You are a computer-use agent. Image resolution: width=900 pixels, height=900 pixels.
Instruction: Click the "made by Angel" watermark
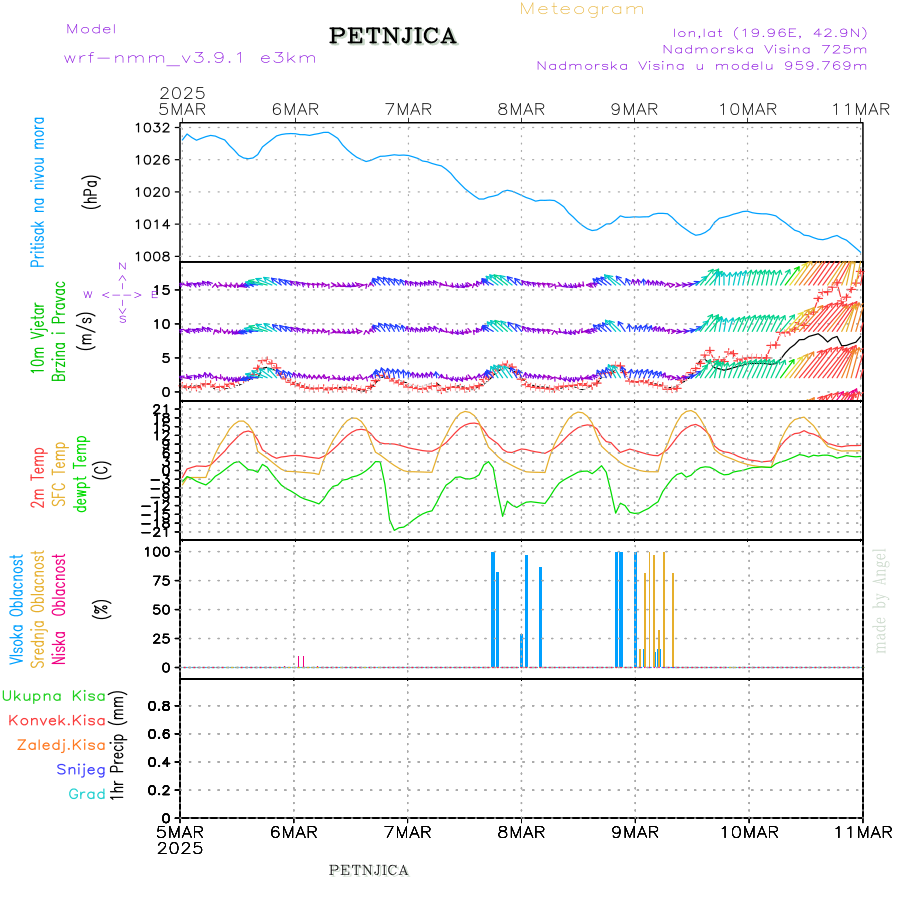[x=881, y=600]
